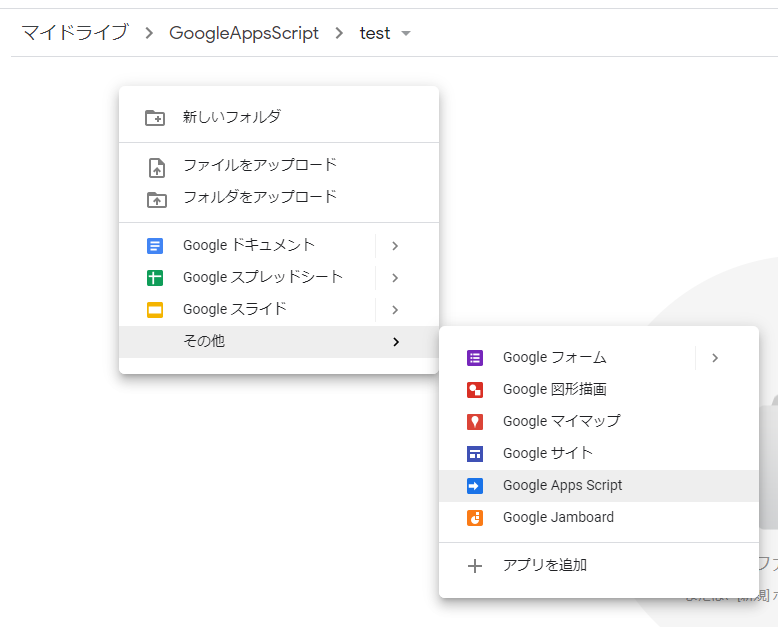Image resolution: width=778 pixels, height=627 pixels.
Task: Click the yellow Google Slides icon
Action: 155,310
